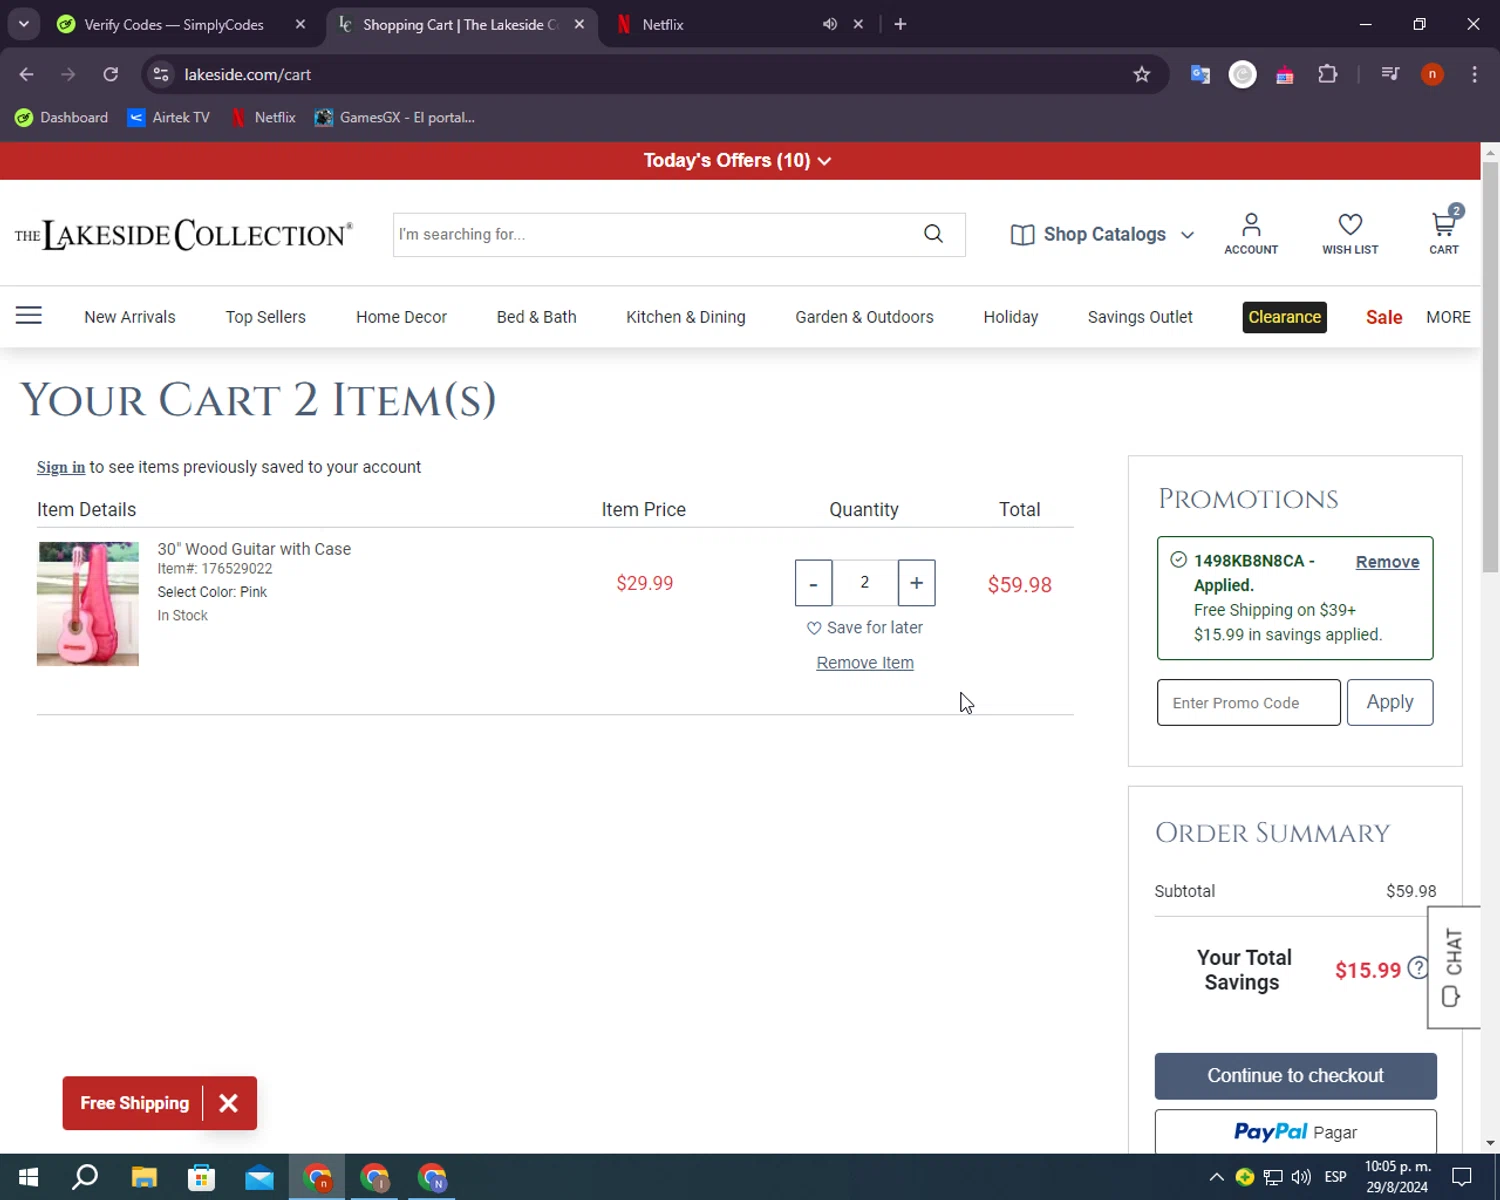Click the Sign in link
Image resolution: width=1500 pixels, height=1200 pixels.
coord(61,467)
